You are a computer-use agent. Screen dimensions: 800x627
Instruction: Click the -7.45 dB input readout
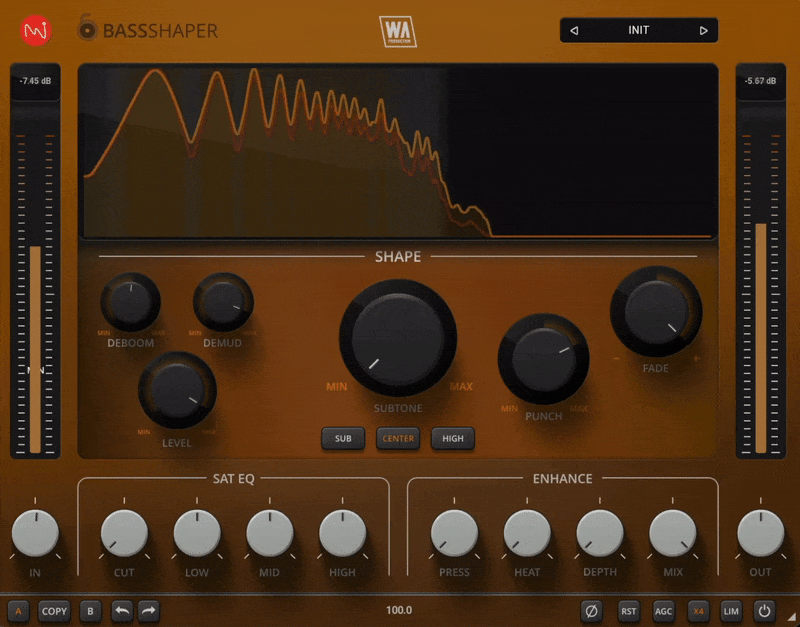pyautogui.click(x=35, y=81)
